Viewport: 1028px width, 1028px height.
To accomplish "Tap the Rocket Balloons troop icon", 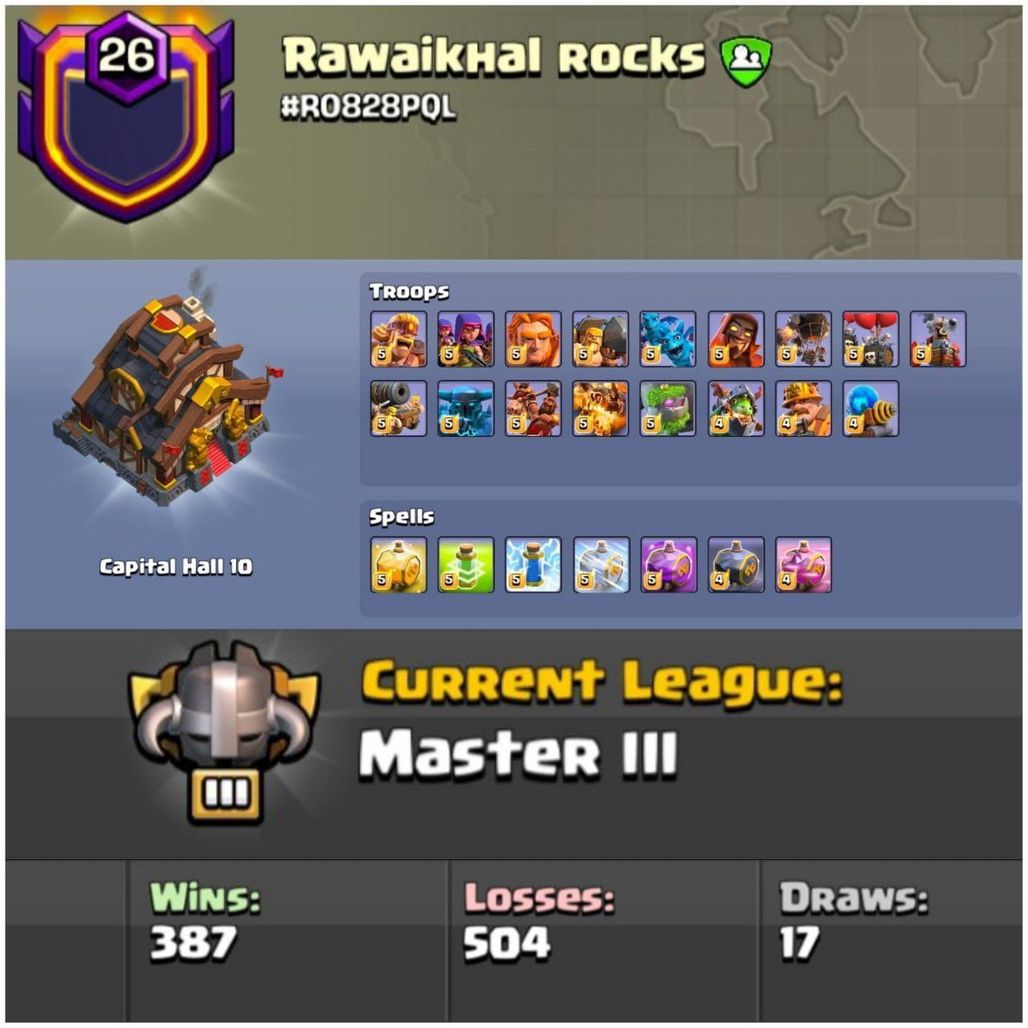I will [x=804, y=339].
